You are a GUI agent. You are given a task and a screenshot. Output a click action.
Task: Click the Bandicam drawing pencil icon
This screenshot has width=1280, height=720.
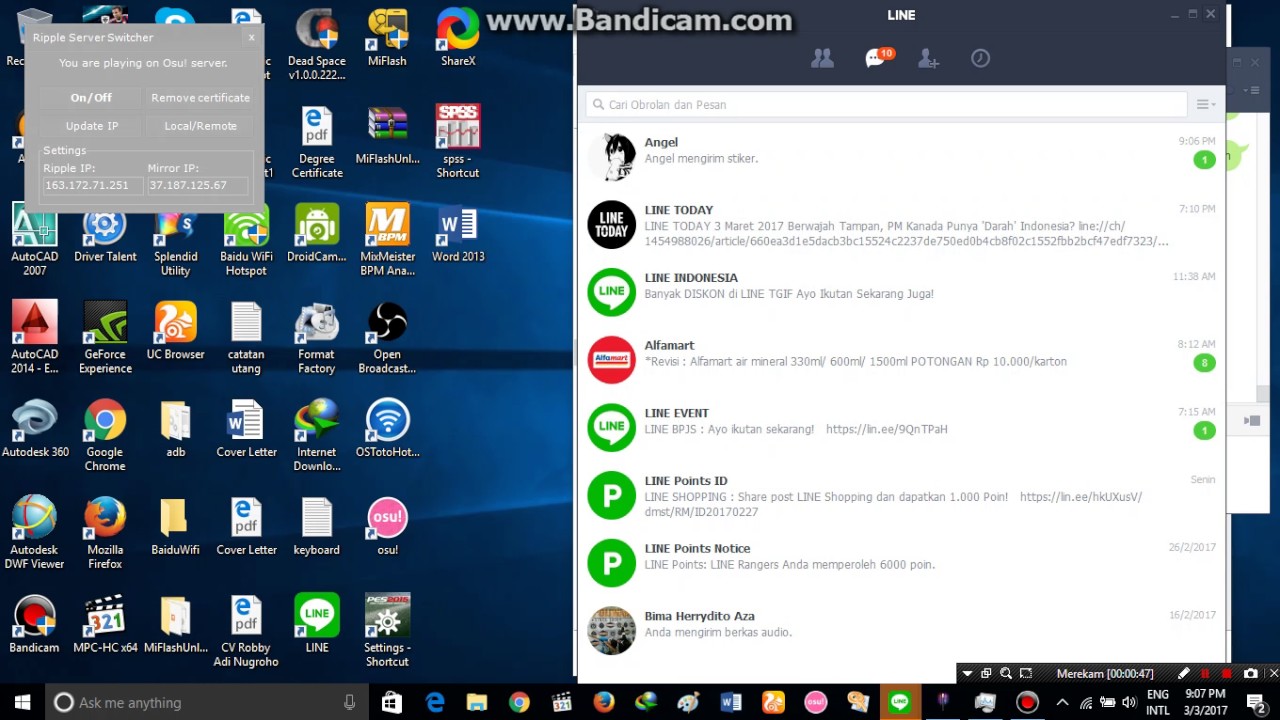(x=1183, y=673)
